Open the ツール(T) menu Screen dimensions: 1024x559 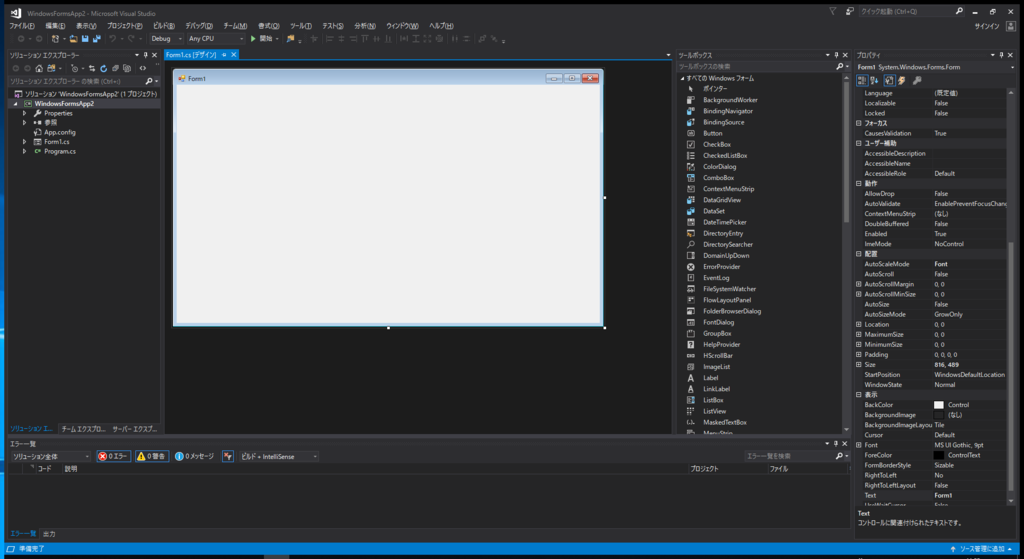pos(301,26)
